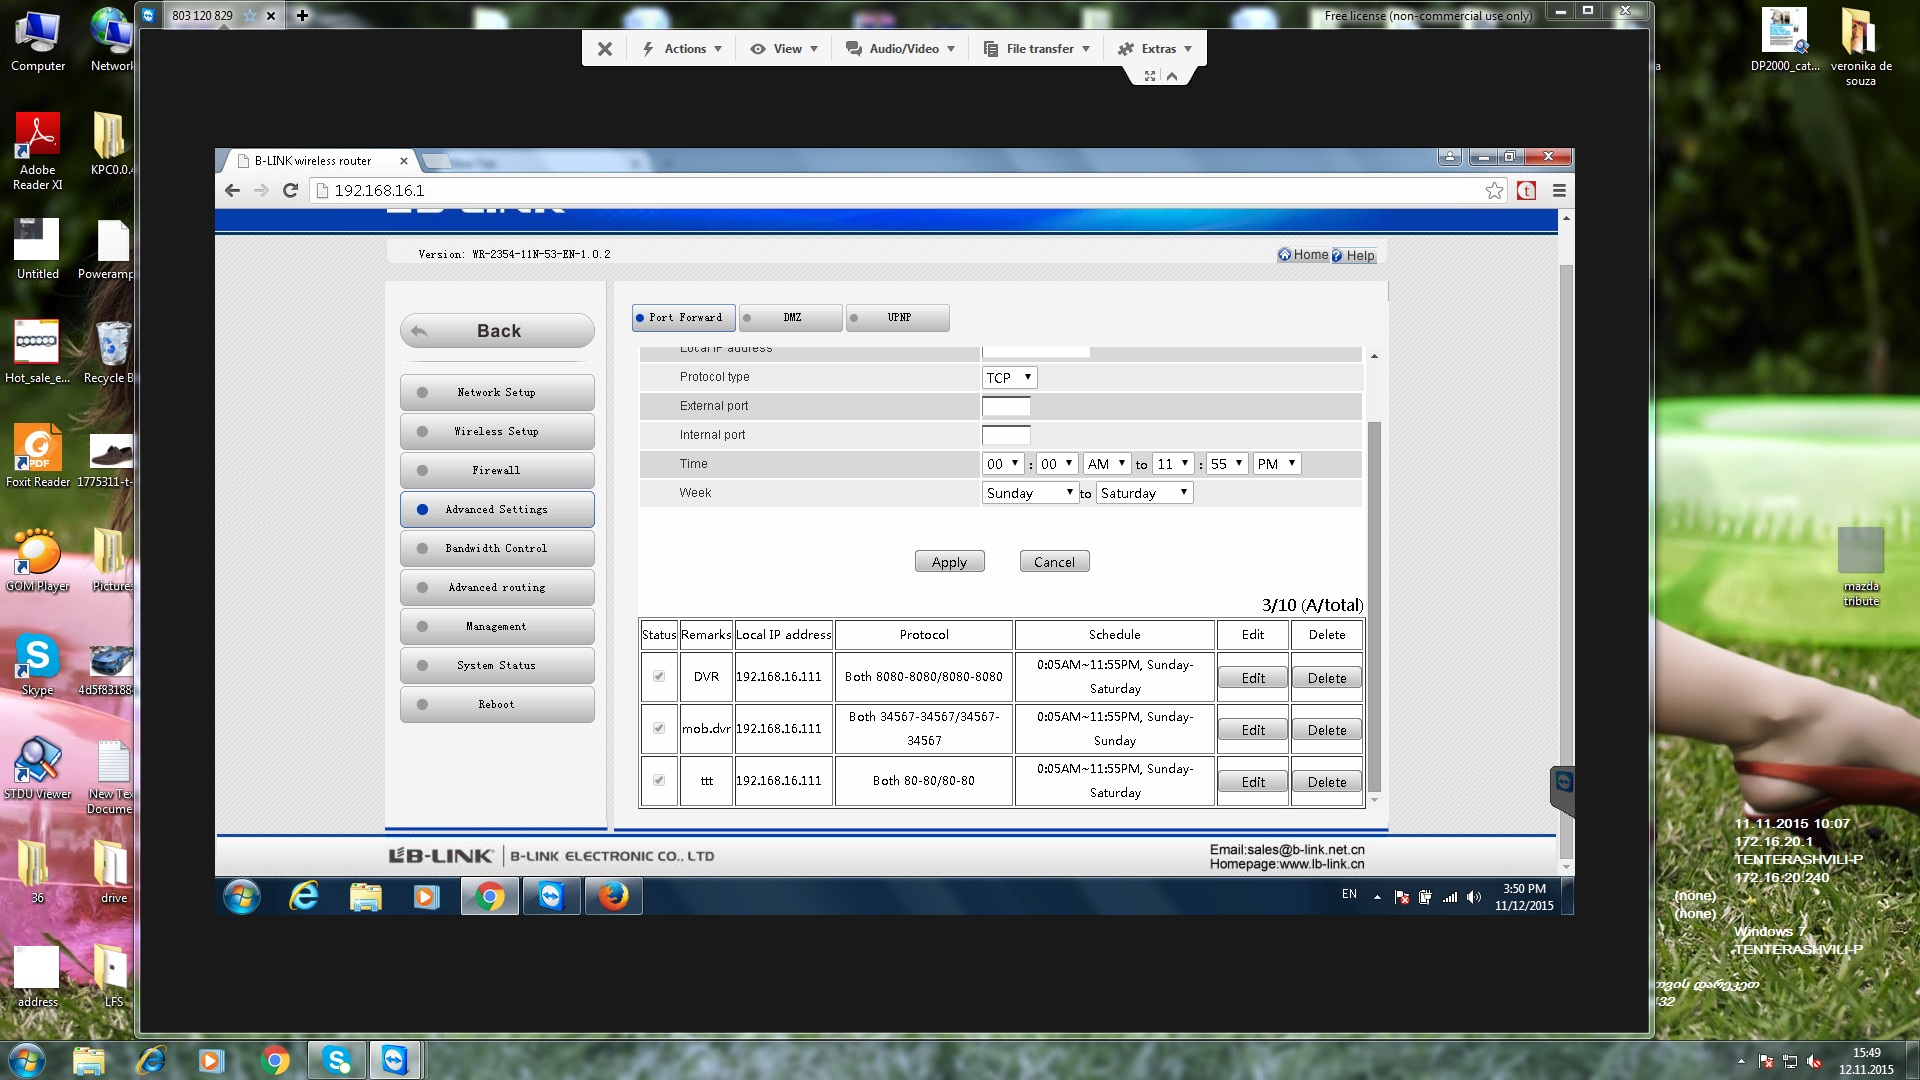Toggle the DVR rule status checkbox
Image resolution: width=1920 pixels, height=1080 pixels.
tap(659, 676)
